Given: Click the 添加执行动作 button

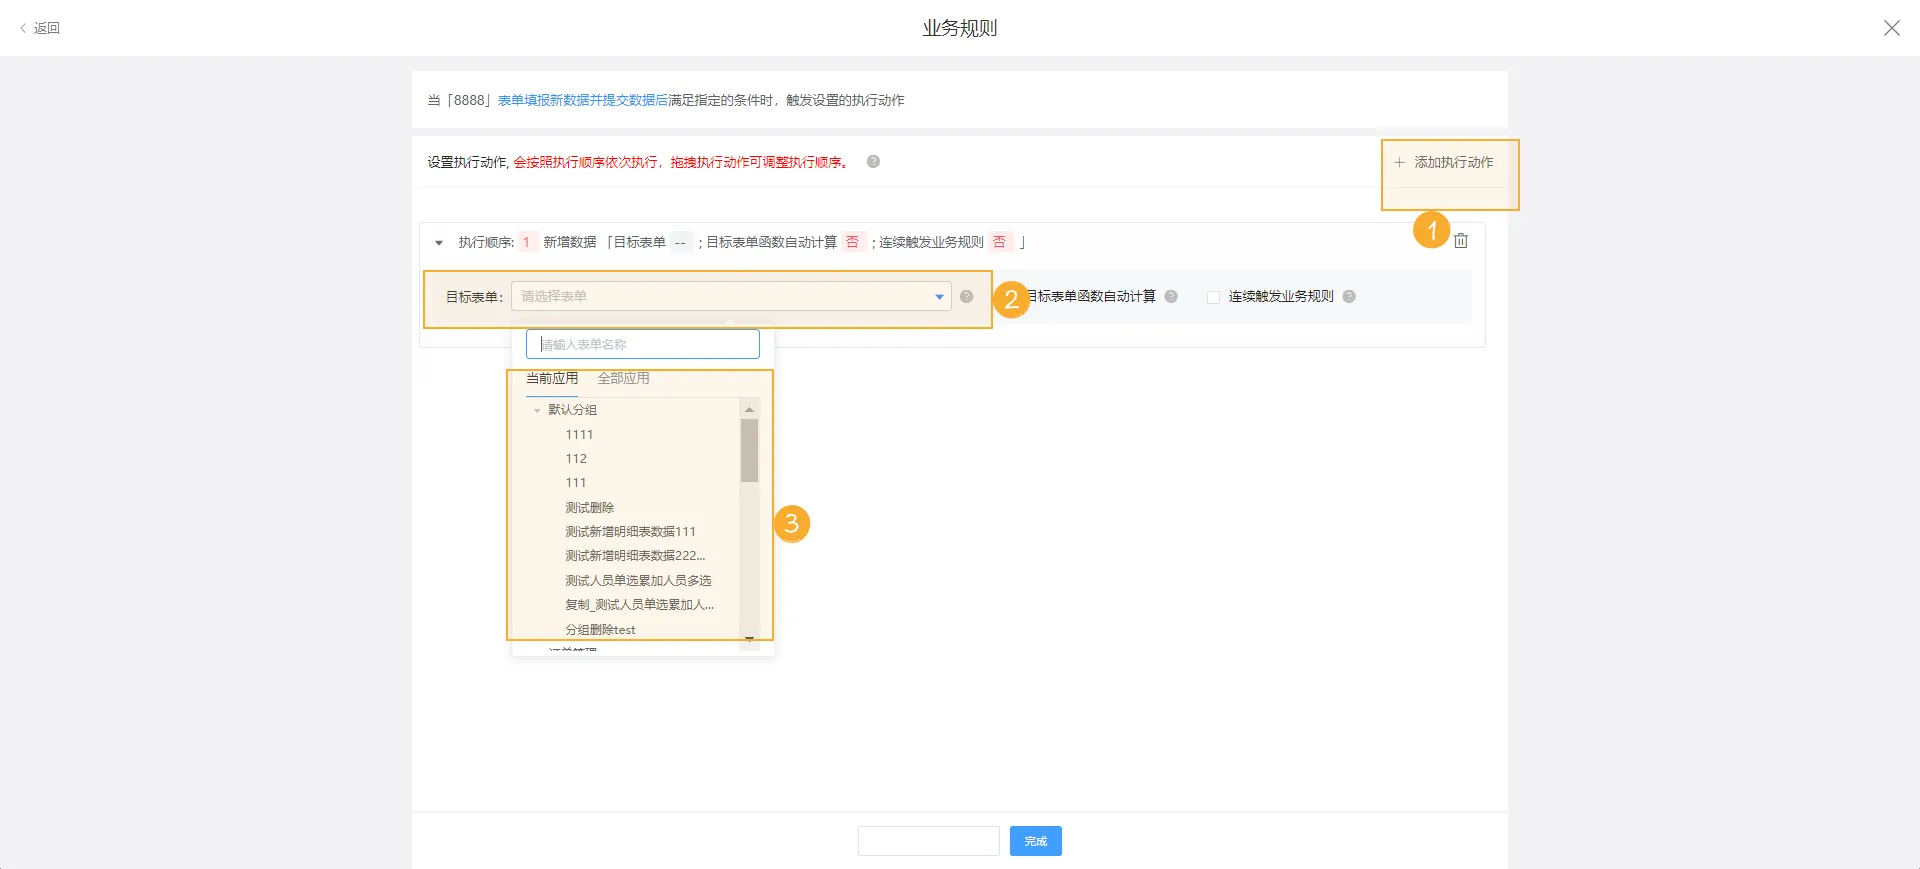Looking at the screenshot, I should point(1444,162).
